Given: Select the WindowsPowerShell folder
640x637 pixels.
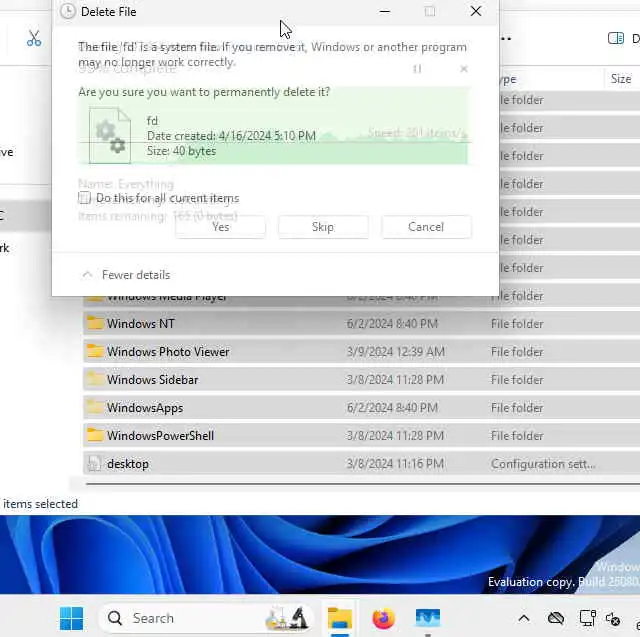Looking at the screenshot, I should tap(361, 435).
